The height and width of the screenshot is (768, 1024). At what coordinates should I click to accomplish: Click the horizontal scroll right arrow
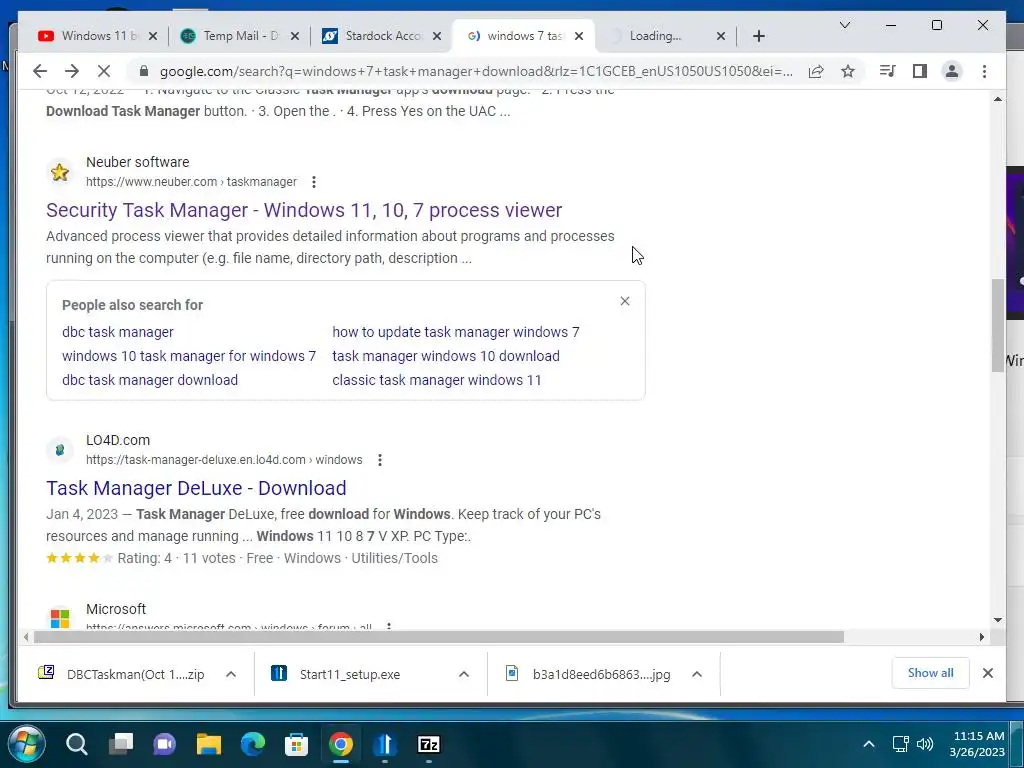coord(982,637)
